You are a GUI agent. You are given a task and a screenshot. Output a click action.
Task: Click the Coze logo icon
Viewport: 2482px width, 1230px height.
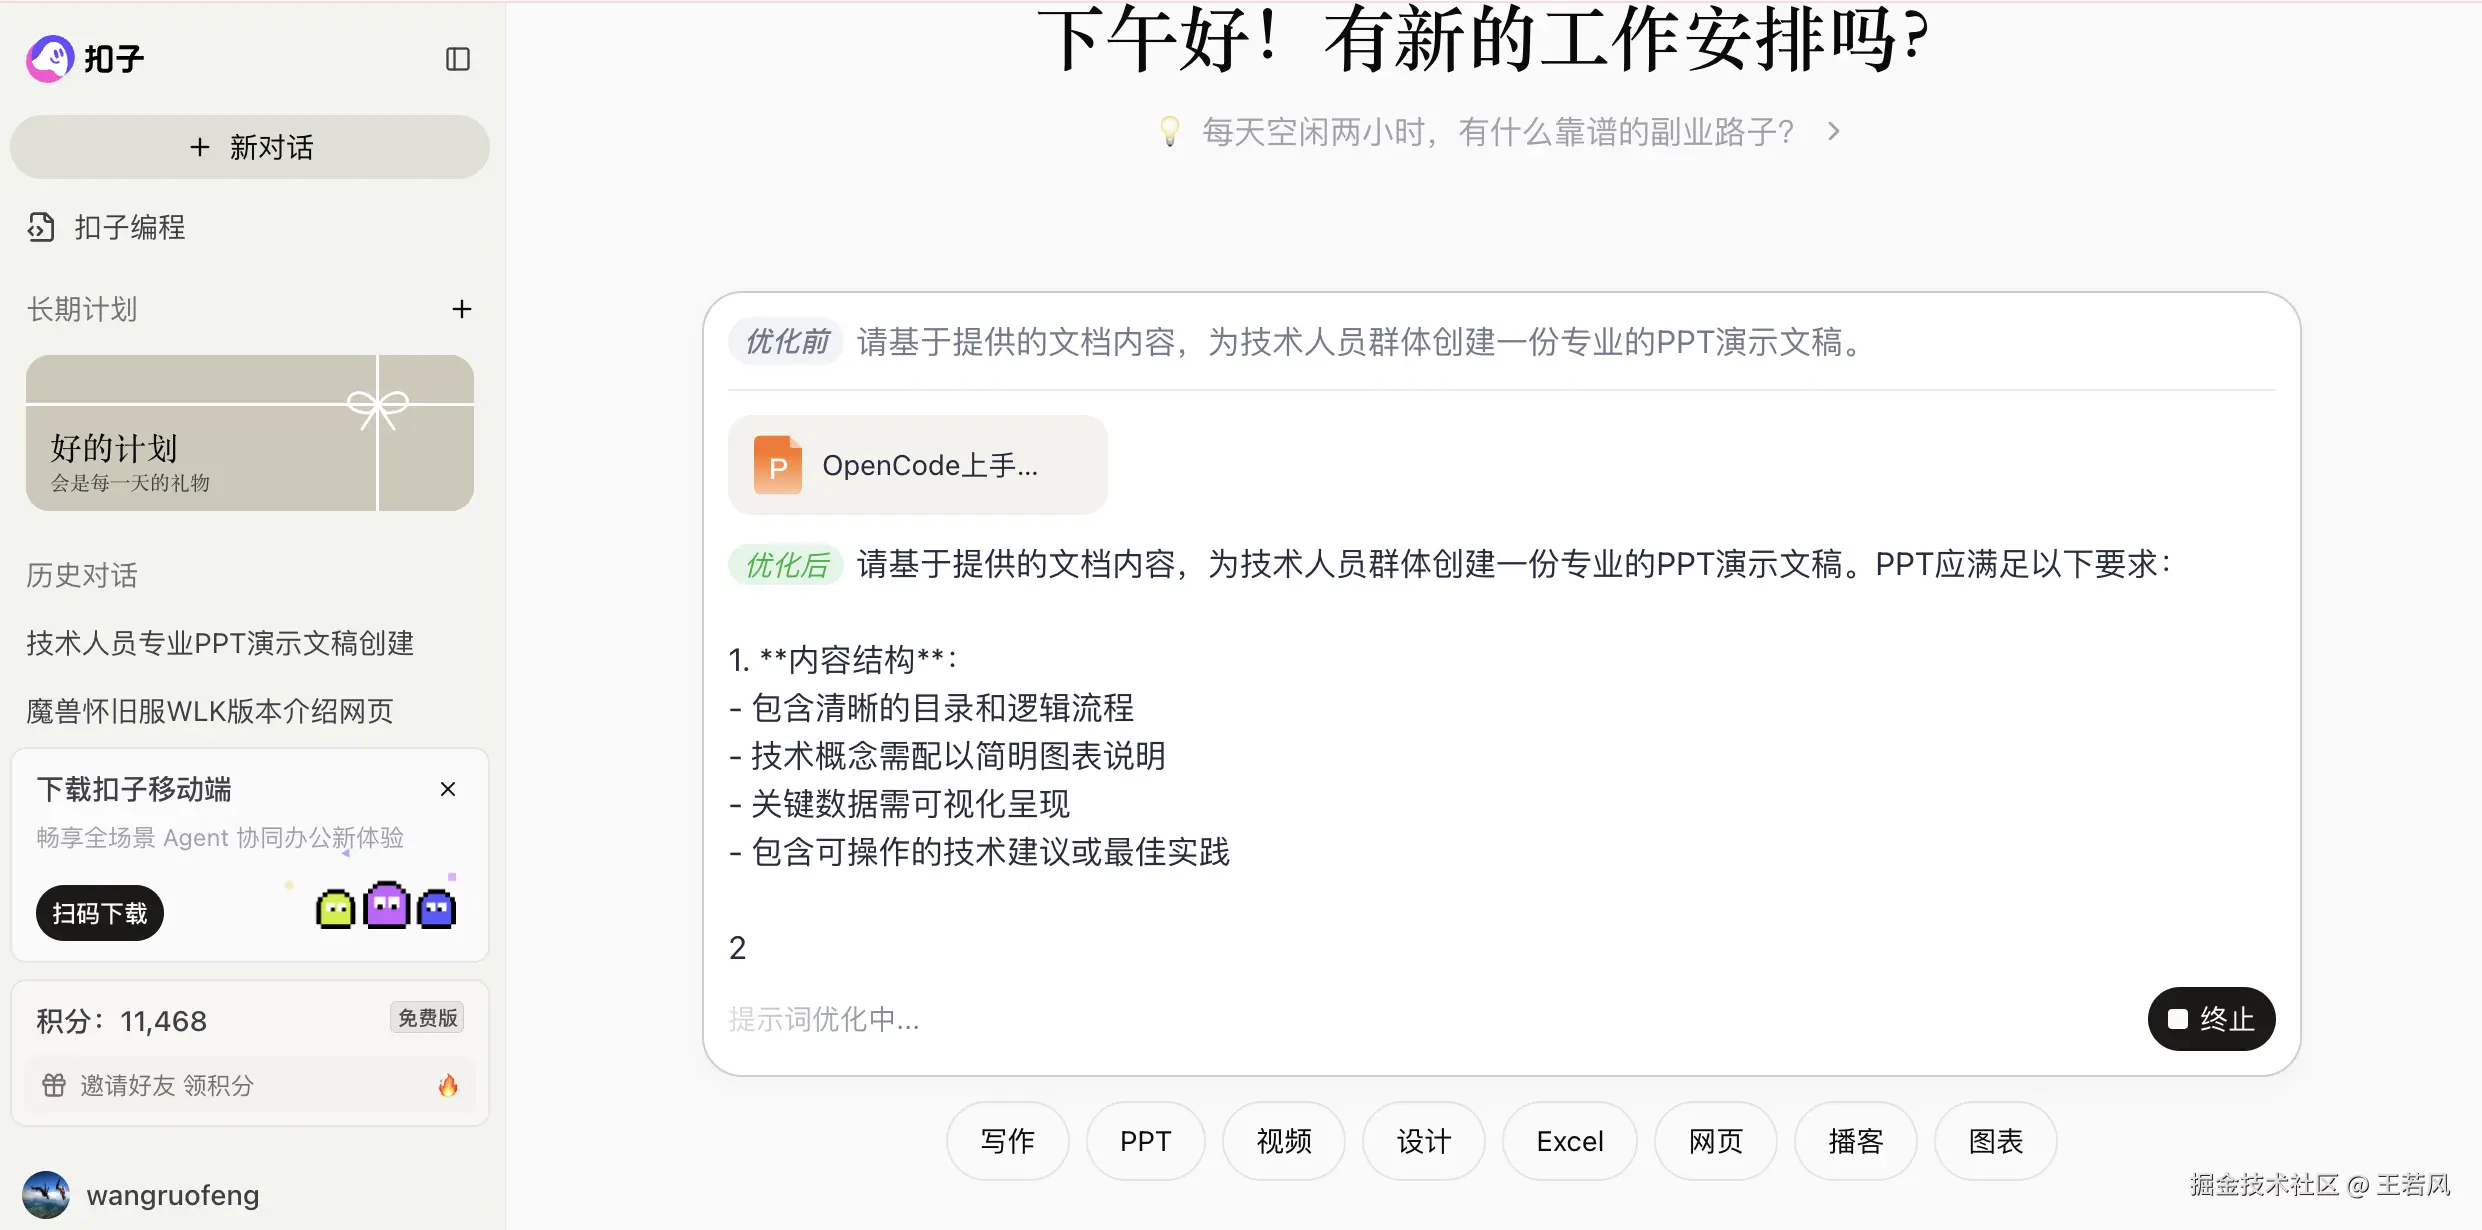pyautogui.click(x=50, y=58)
